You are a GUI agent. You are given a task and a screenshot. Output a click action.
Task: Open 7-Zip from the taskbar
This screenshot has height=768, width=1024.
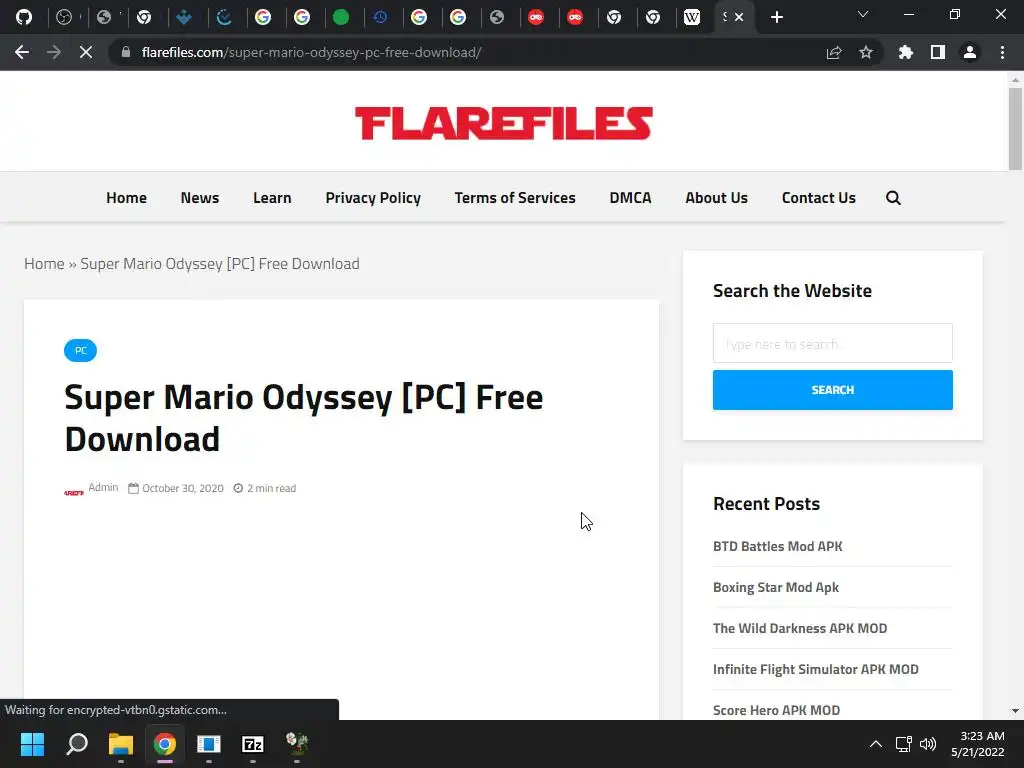click(x=253, y=744)
